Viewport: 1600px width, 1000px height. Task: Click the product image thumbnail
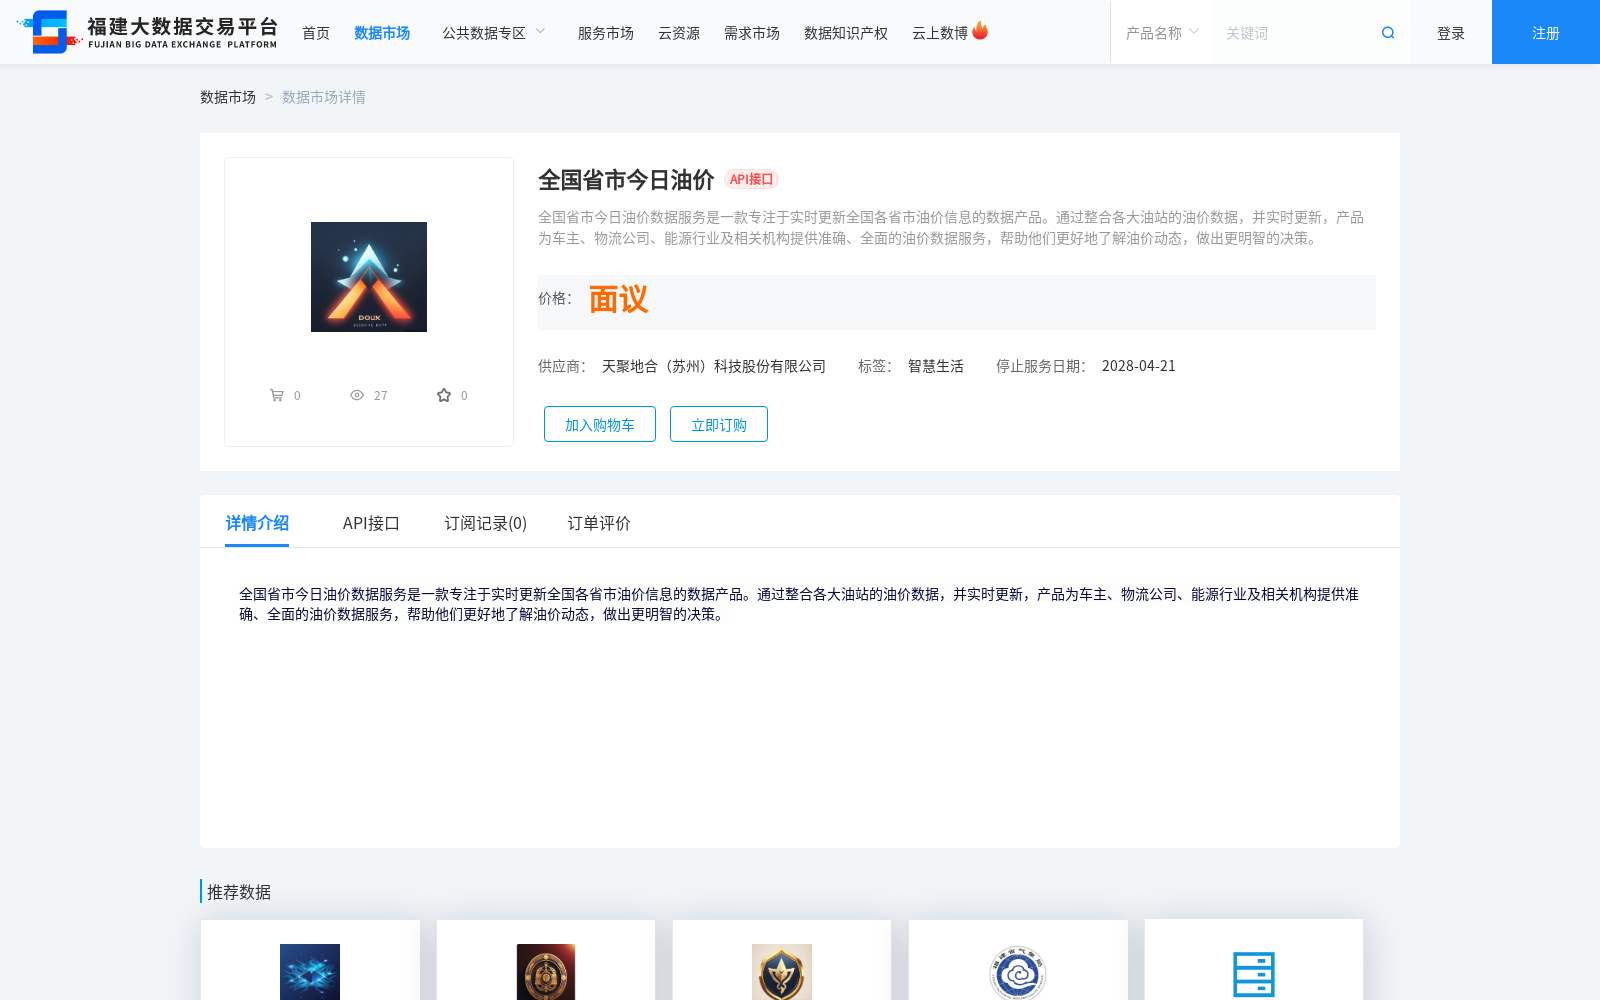coord(369,277)
